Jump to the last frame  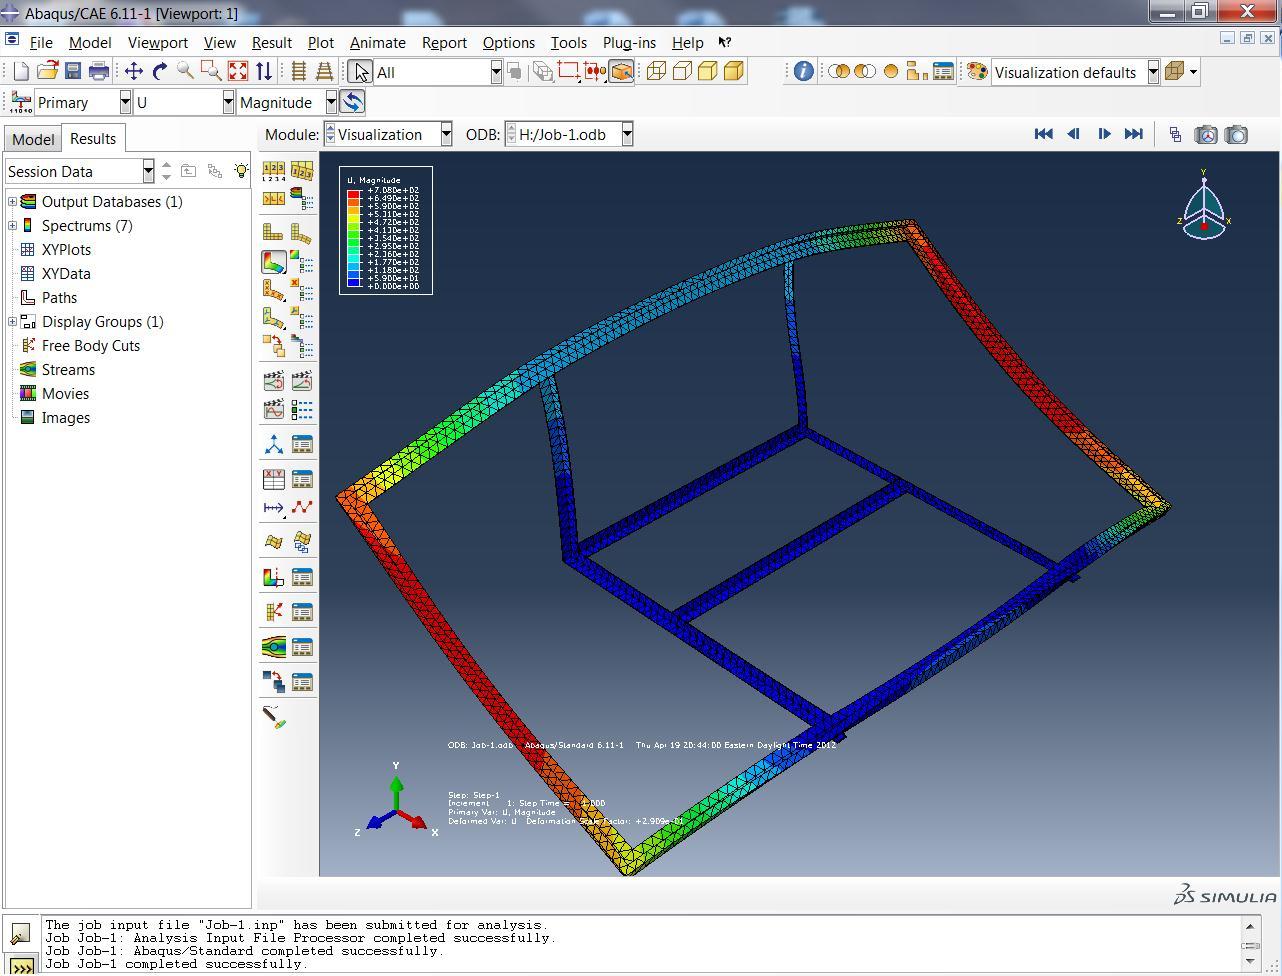1133,134
